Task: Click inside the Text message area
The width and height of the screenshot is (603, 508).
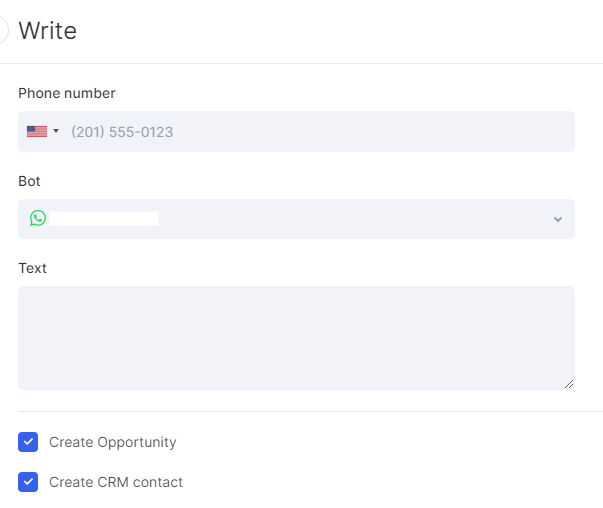Action: coord(296,338)
